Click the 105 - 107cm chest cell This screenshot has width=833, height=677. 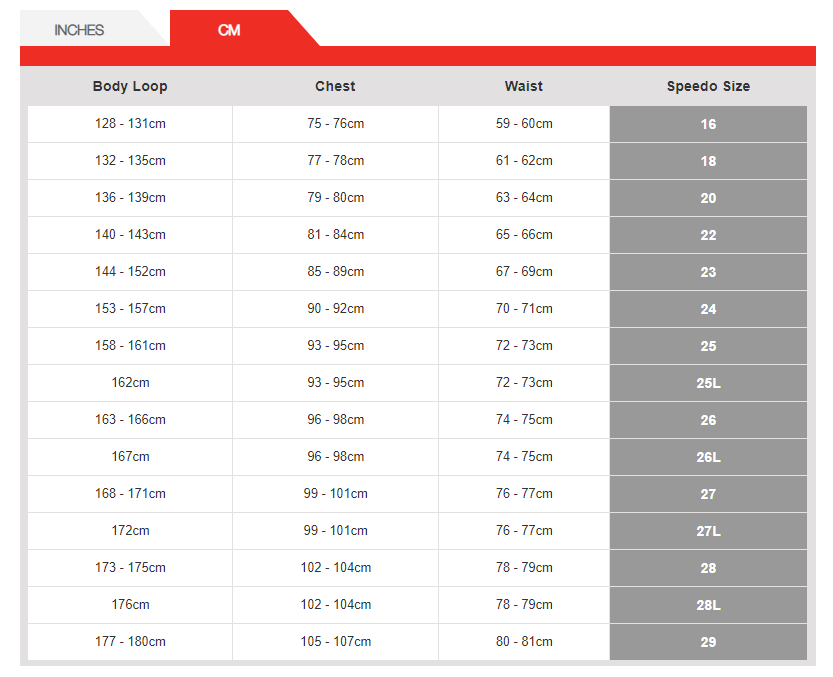coord(335,642)
